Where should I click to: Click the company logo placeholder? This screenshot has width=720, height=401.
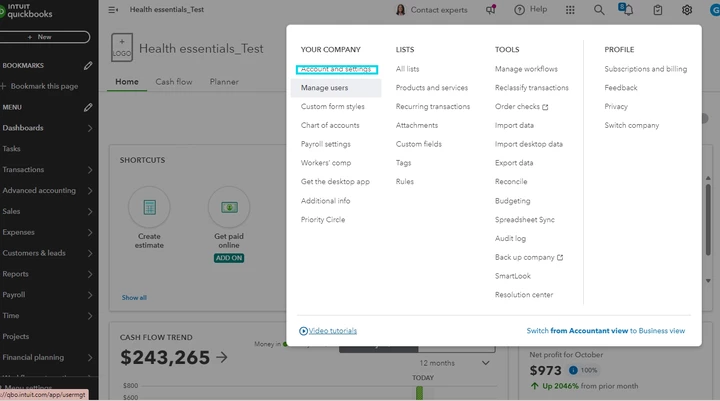point(122,47)
